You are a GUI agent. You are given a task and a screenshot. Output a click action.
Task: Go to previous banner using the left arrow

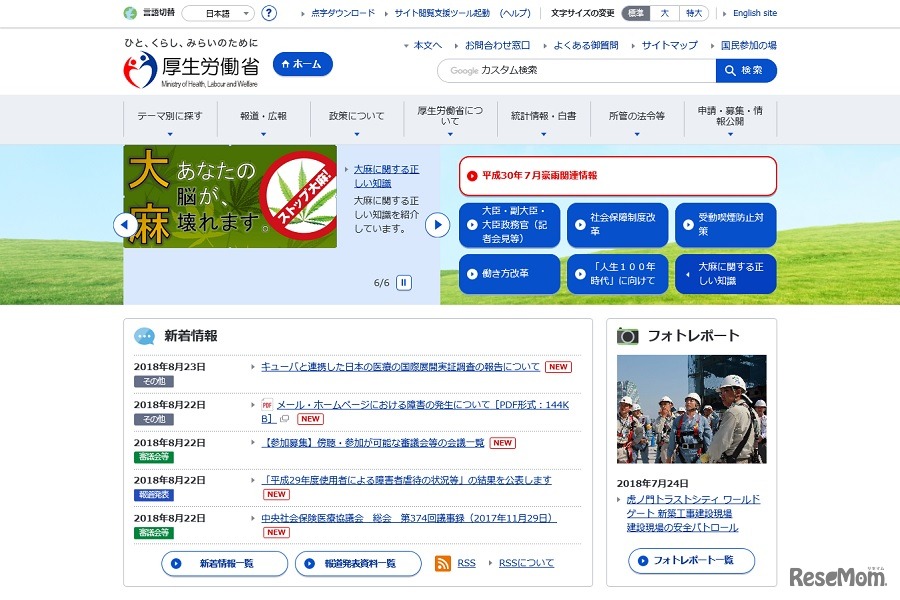[125, 225]
